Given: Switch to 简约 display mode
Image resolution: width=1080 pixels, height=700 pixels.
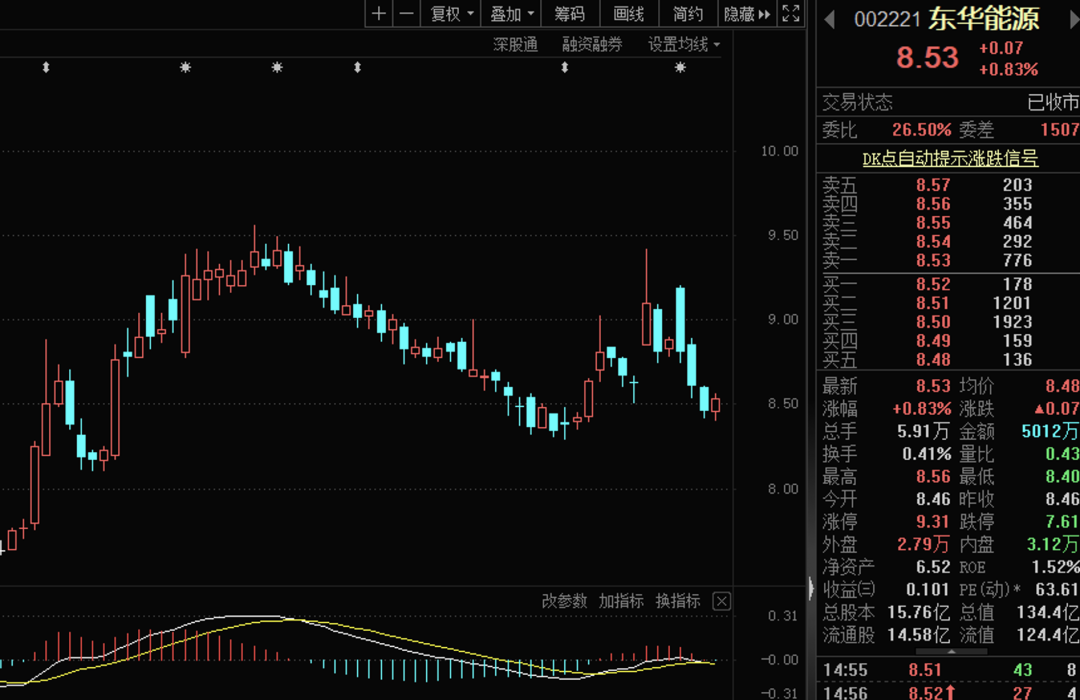Looking at the screenshot, I should coord(687,14).
